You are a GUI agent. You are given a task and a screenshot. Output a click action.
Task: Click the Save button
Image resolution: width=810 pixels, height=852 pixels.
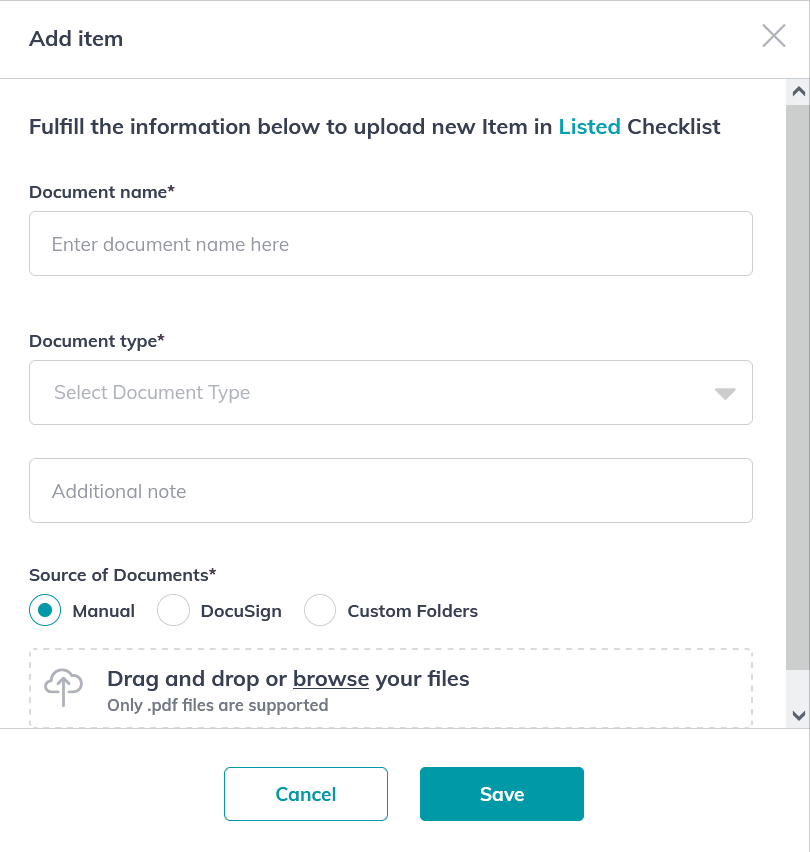click(x=502, y=794)
